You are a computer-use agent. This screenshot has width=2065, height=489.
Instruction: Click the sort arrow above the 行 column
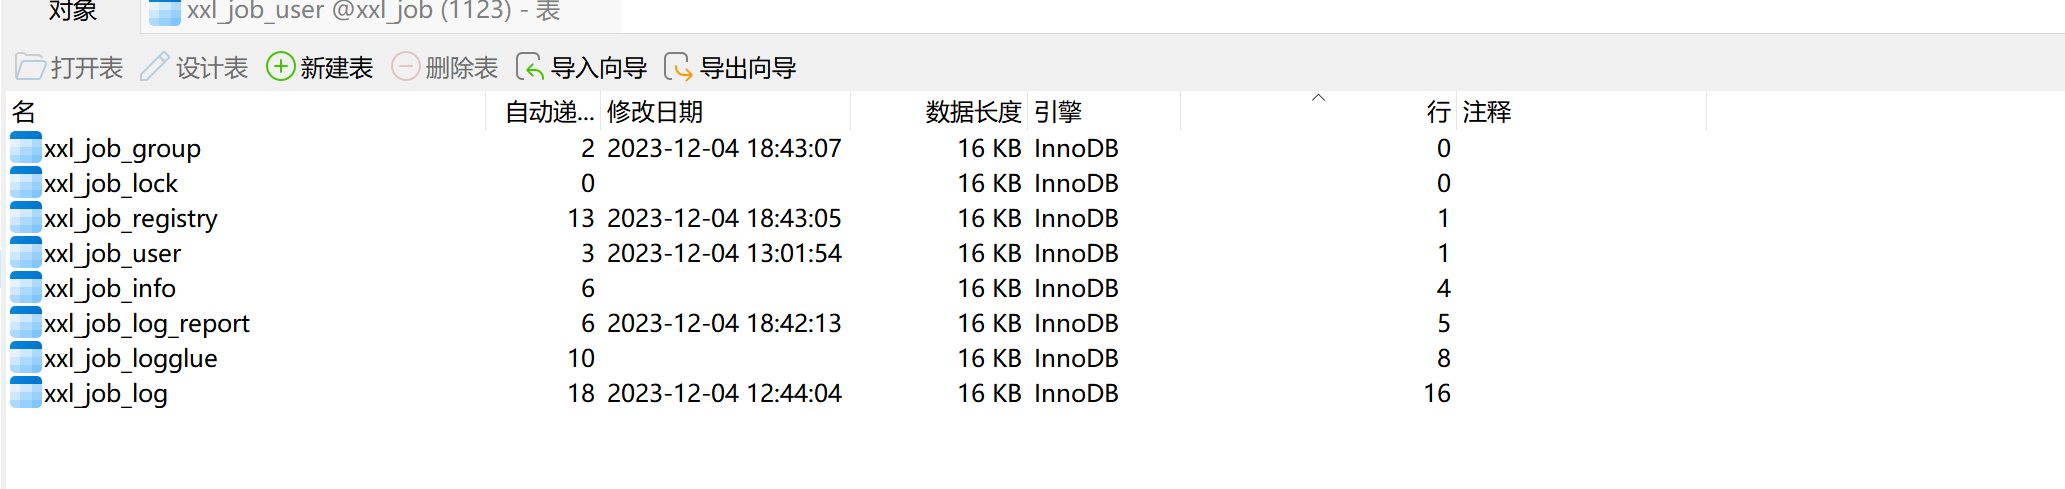pos(1318,98)
